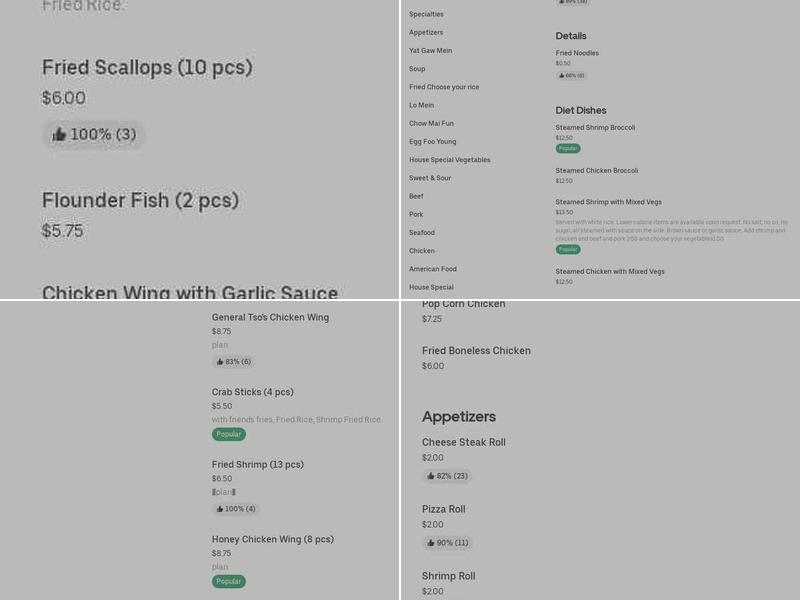Choose the Shrimp Roll appetizer
This screenshot has width=800, height=600.
click(448, 576)
